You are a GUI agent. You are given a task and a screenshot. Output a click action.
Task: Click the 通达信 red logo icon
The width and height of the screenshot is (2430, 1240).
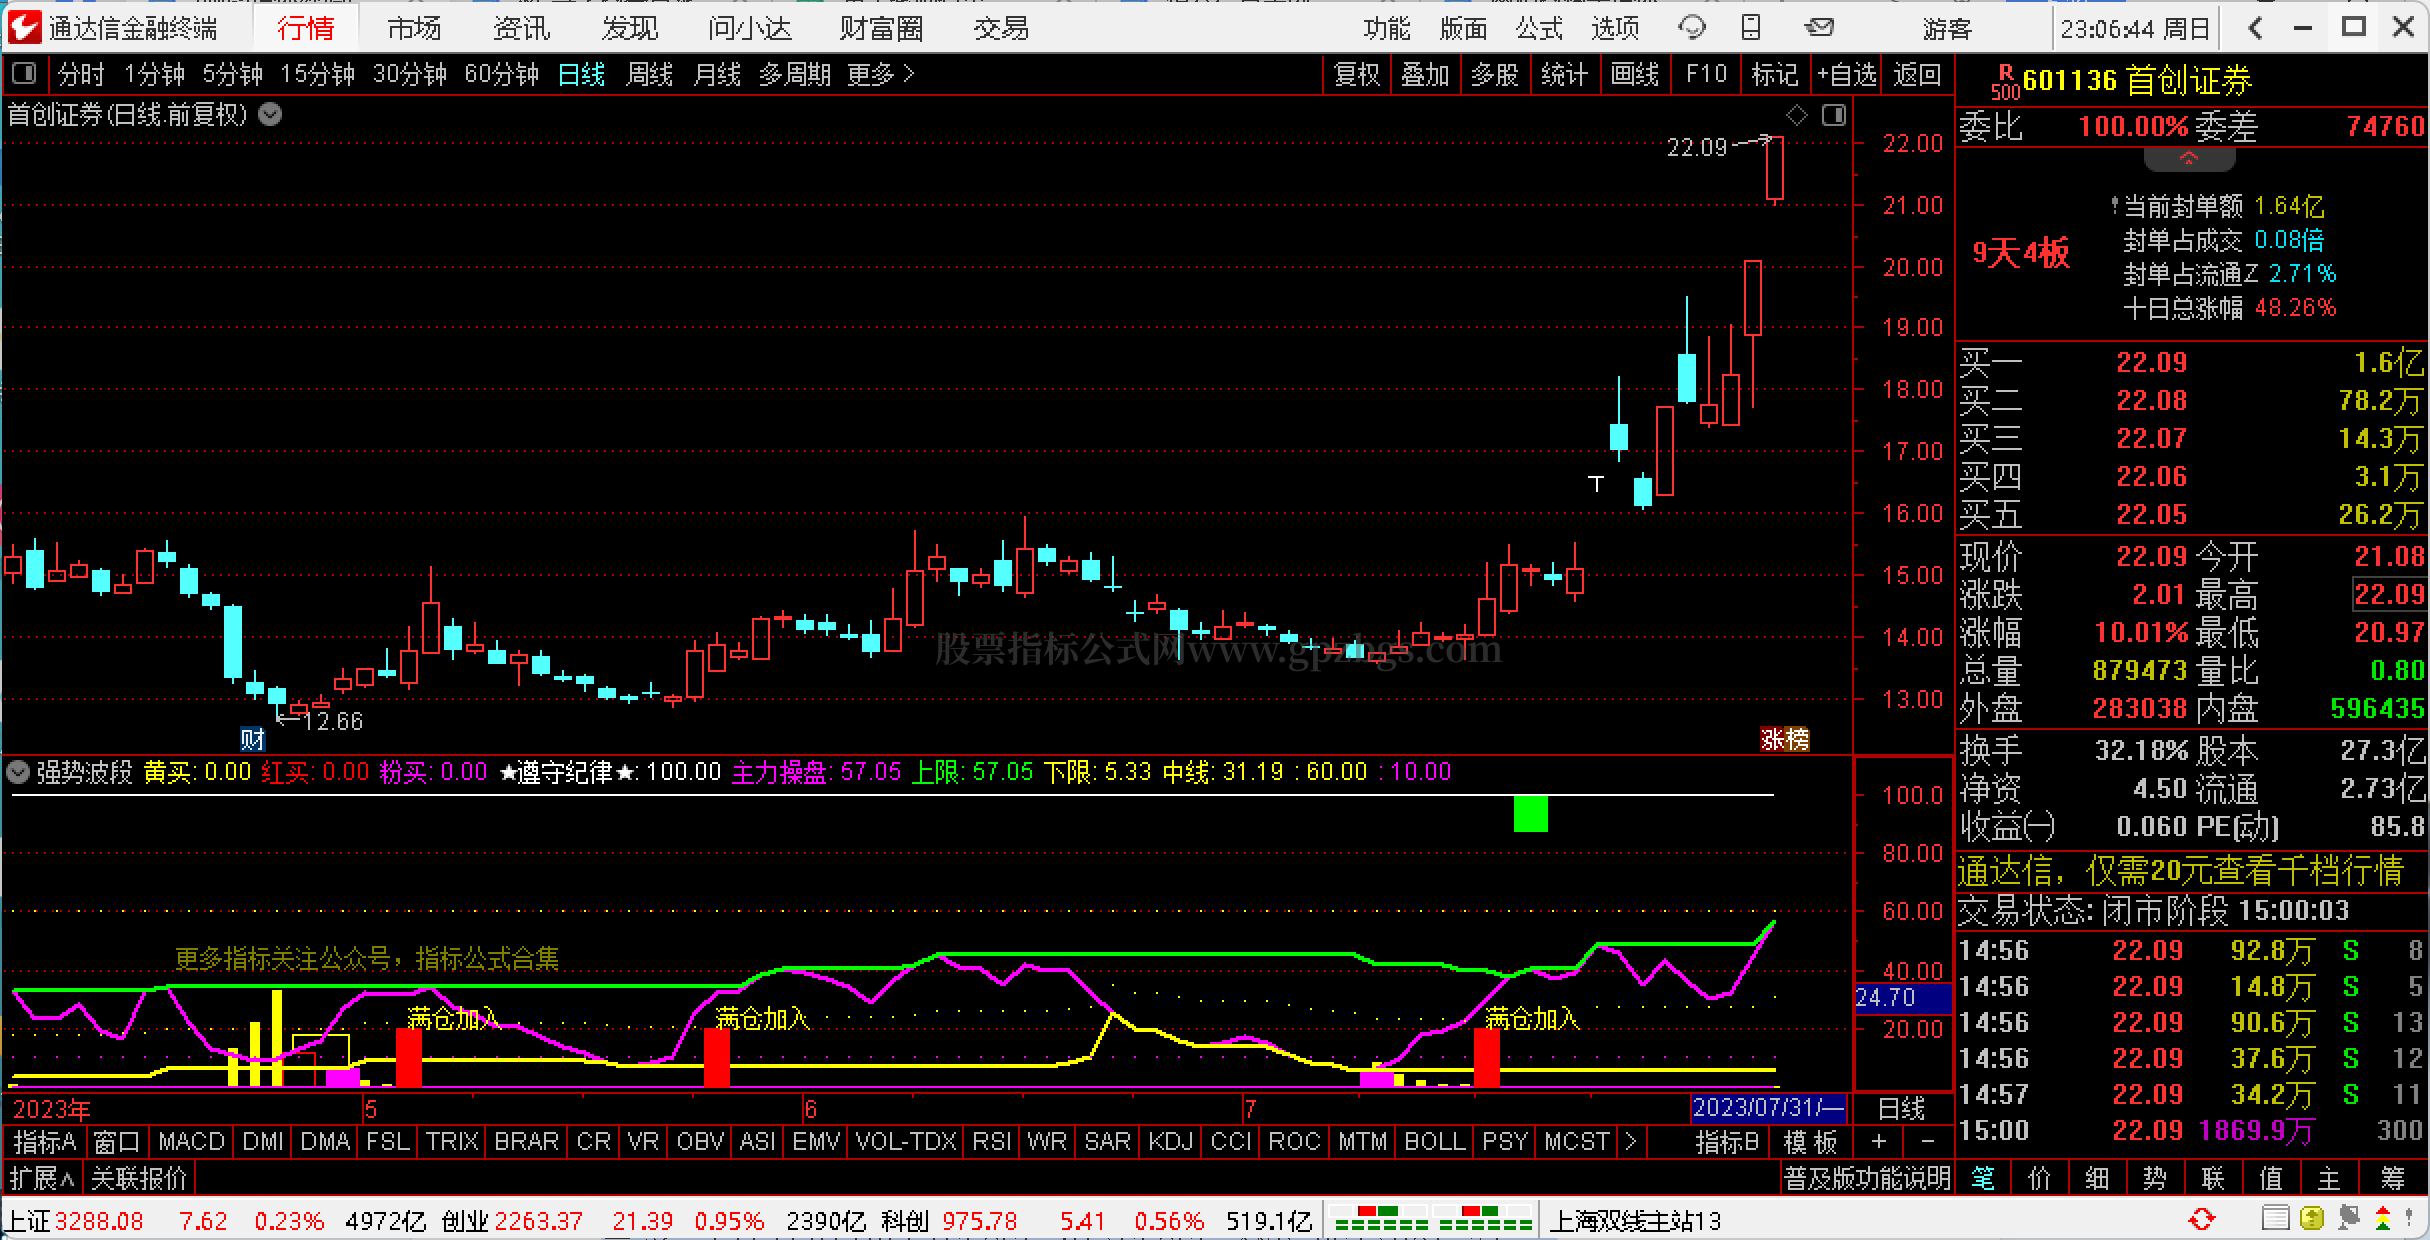click(24, 27)
